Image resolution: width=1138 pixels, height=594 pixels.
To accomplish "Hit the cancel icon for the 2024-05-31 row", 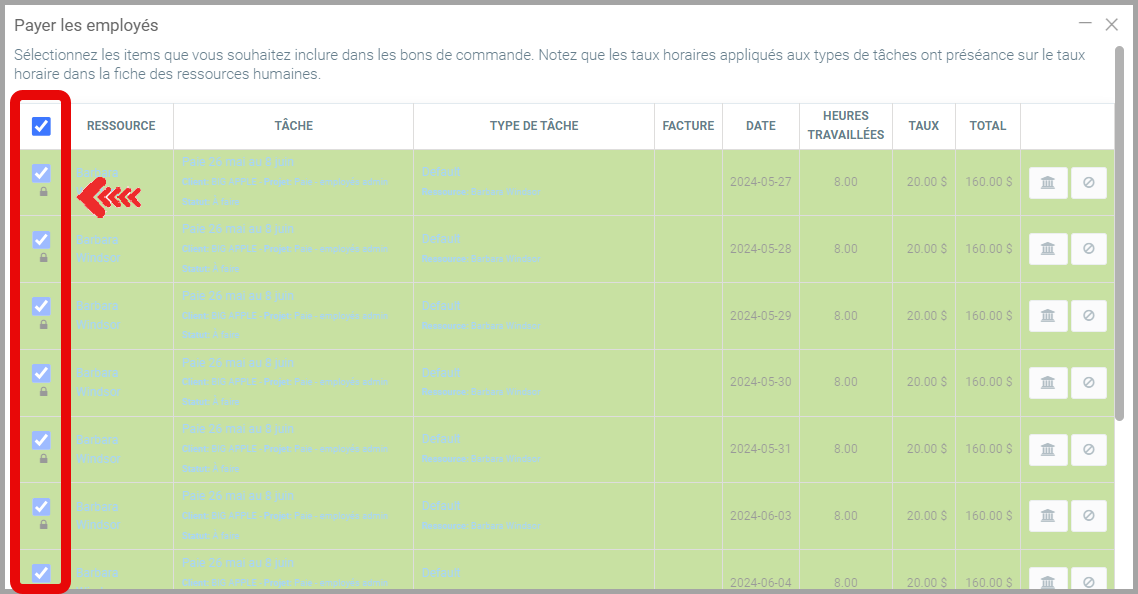I will 1088,449.
